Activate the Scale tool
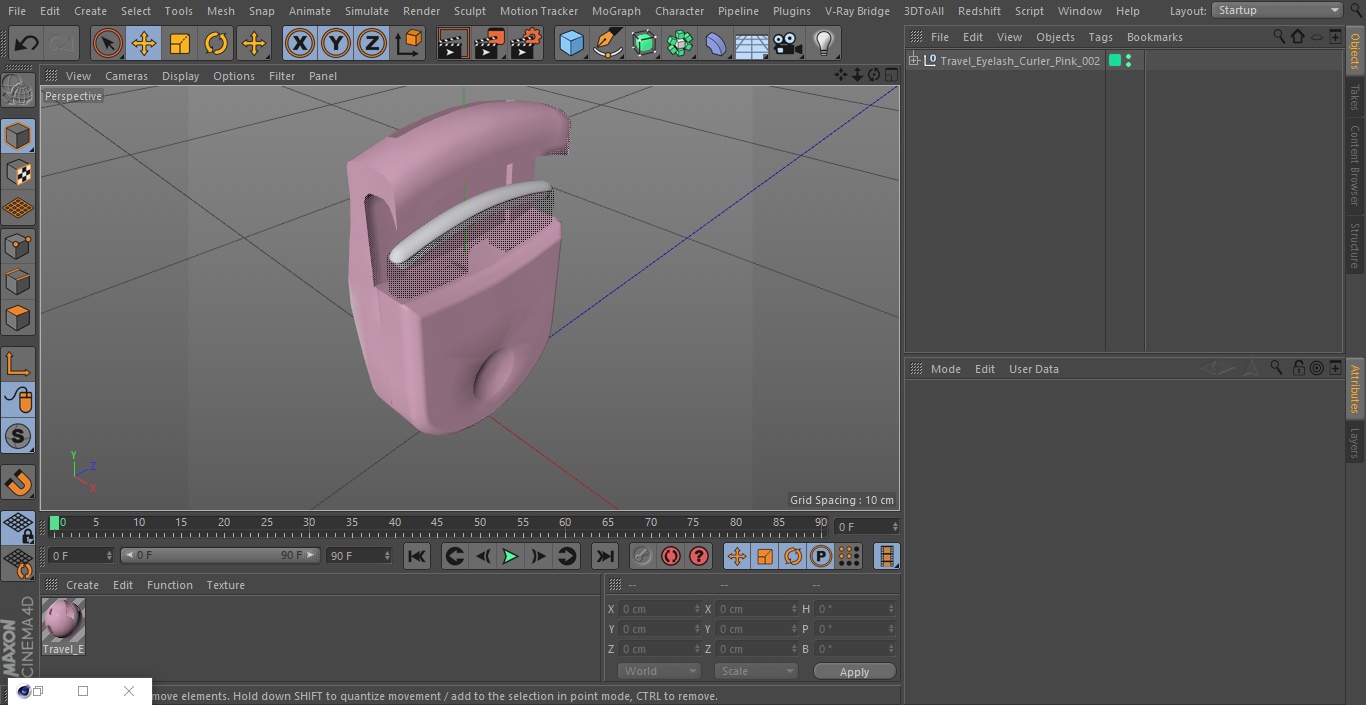The width and height of the screenshot is (1366, 705). pos(180,43)
